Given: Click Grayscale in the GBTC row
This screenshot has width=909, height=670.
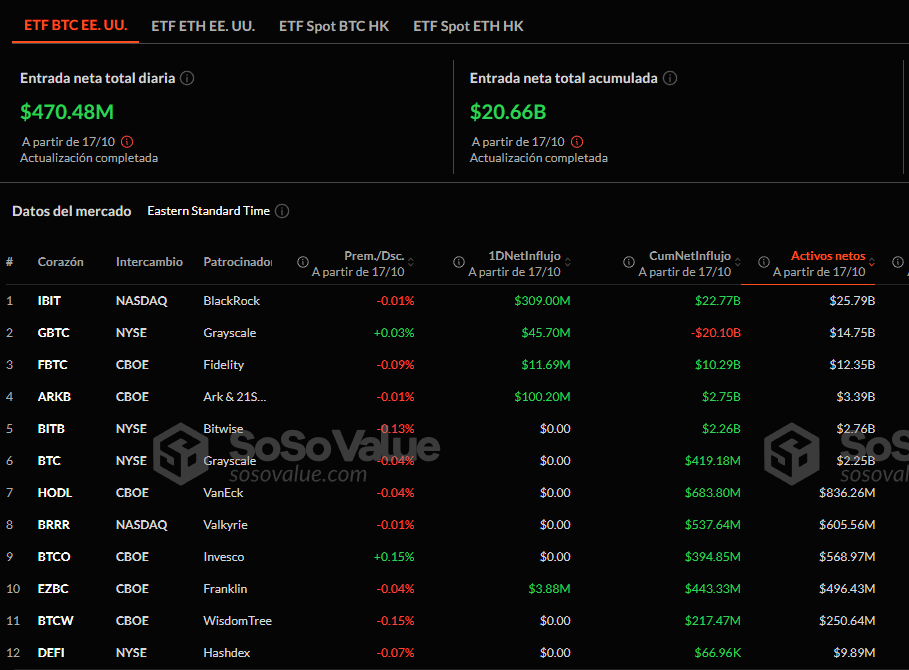Looking at the screenshot, I should 229,332.
